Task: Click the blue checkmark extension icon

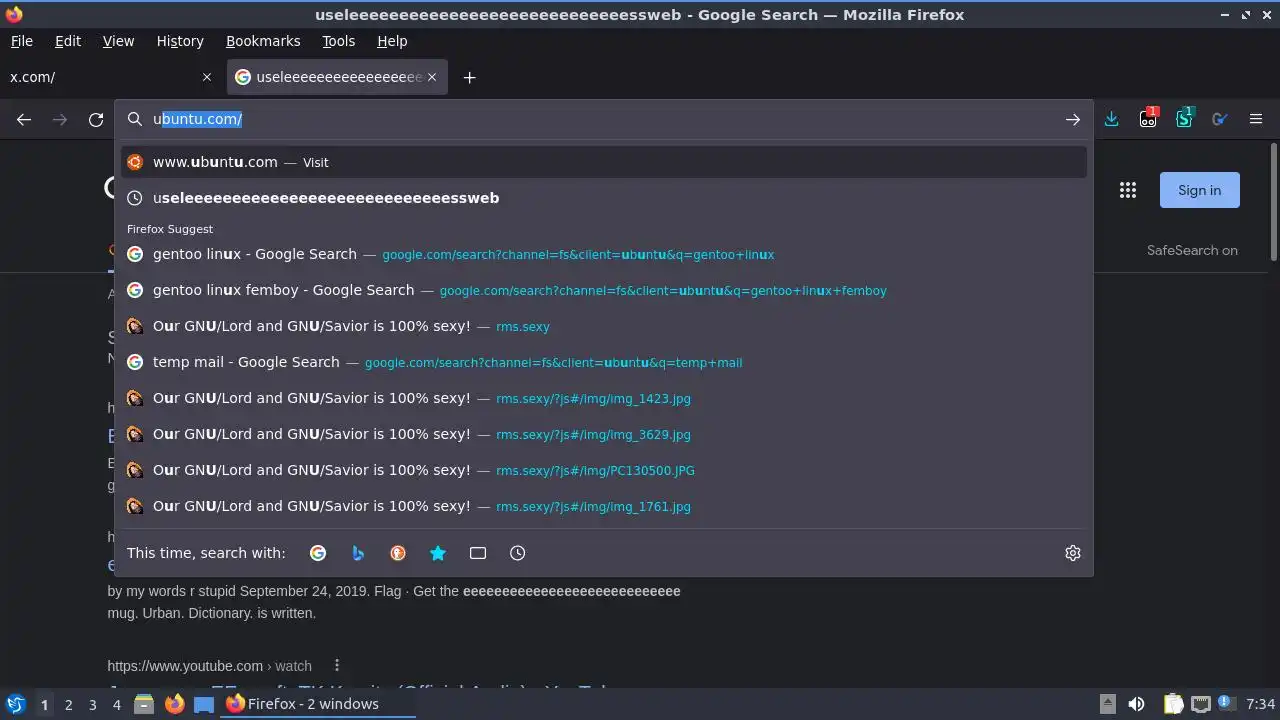Action: [1220, 119]
